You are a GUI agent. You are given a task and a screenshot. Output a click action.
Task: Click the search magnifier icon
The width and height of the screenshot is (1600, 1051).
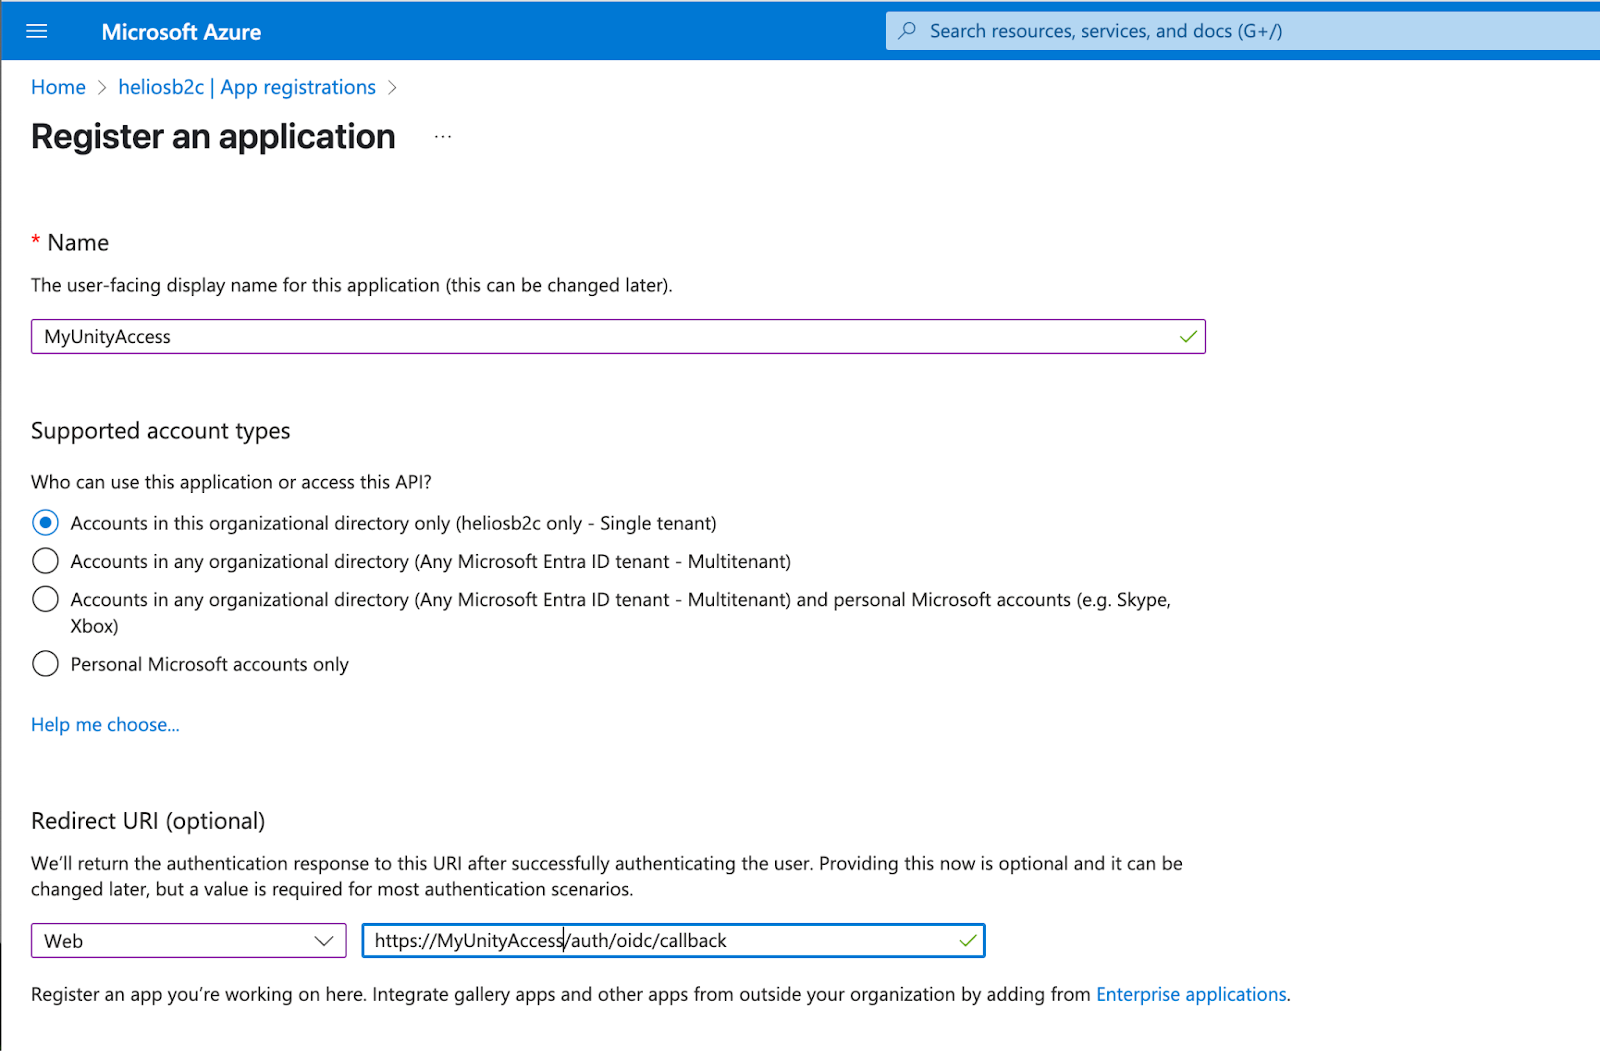pyautogui.click(x=906, y=31)
